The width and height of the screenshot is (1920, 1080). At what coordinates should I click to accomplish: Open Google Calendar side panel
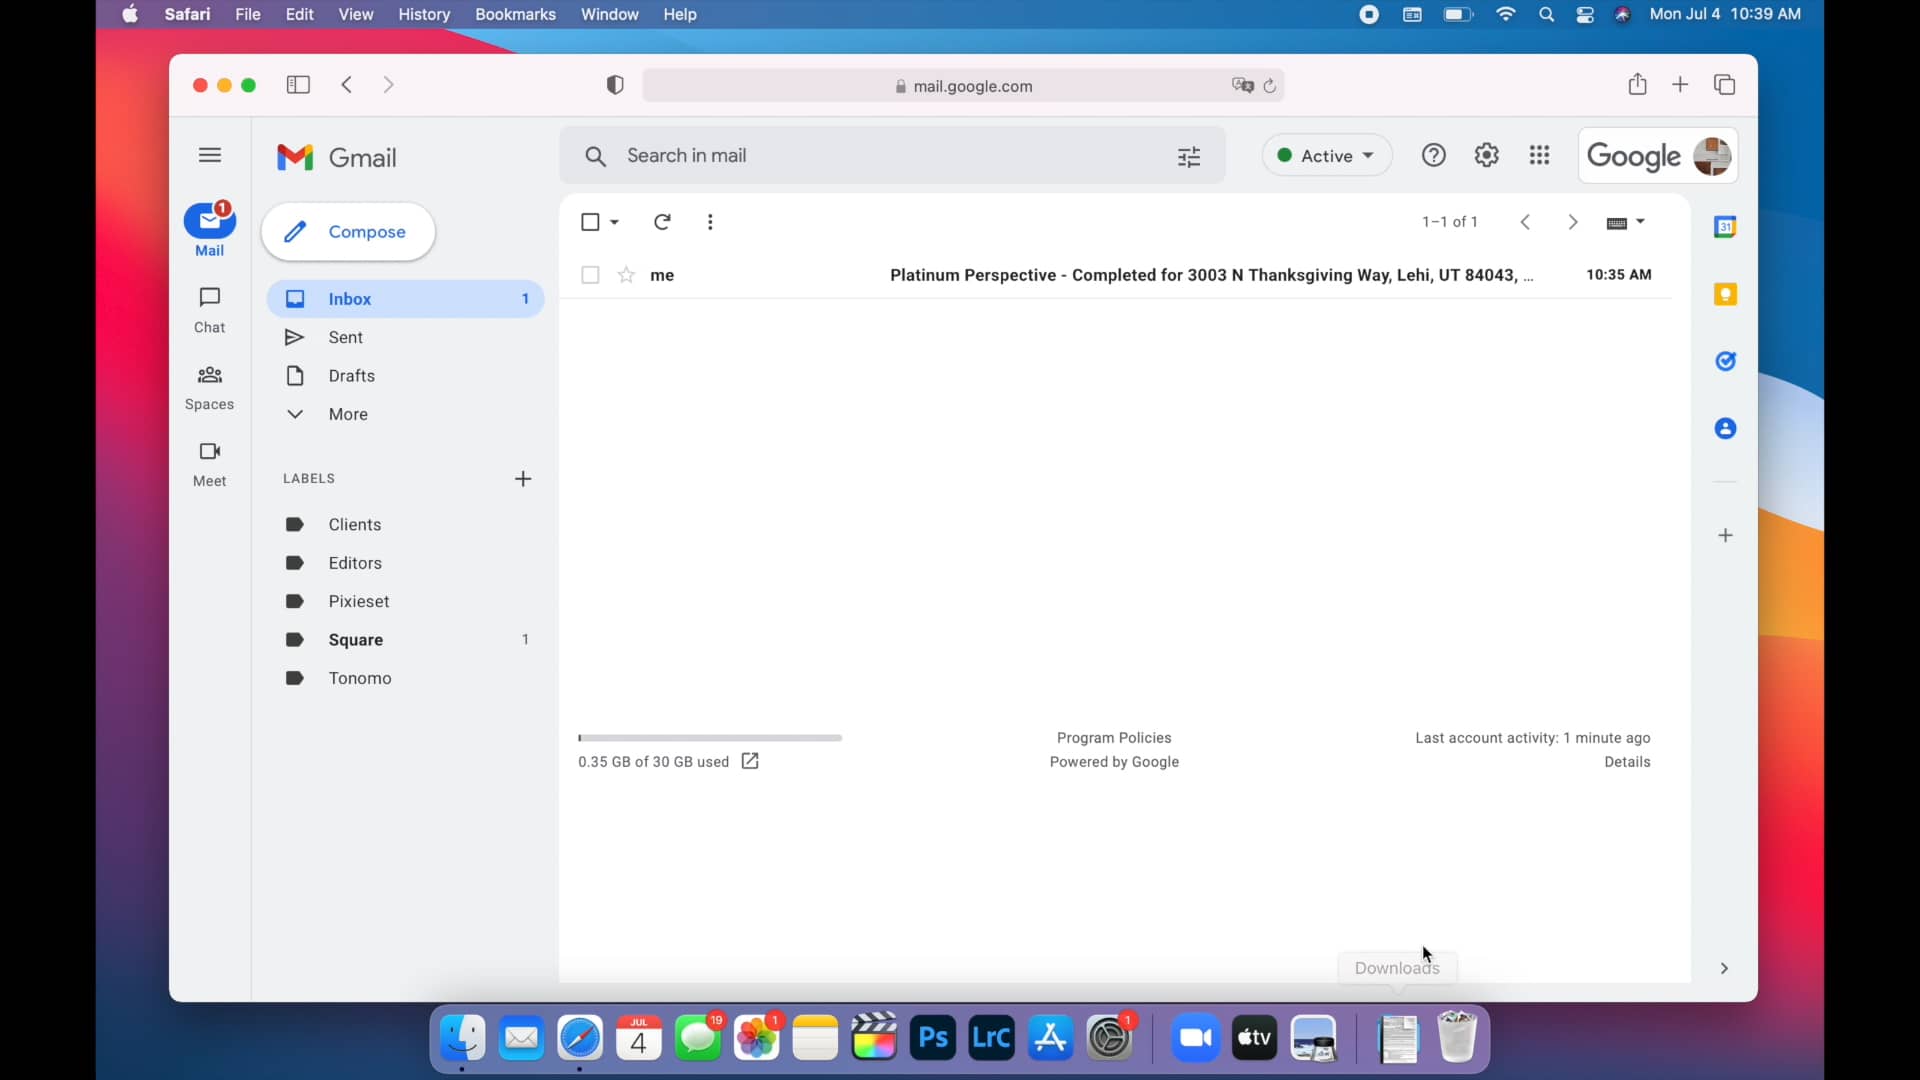[1727, 227]
